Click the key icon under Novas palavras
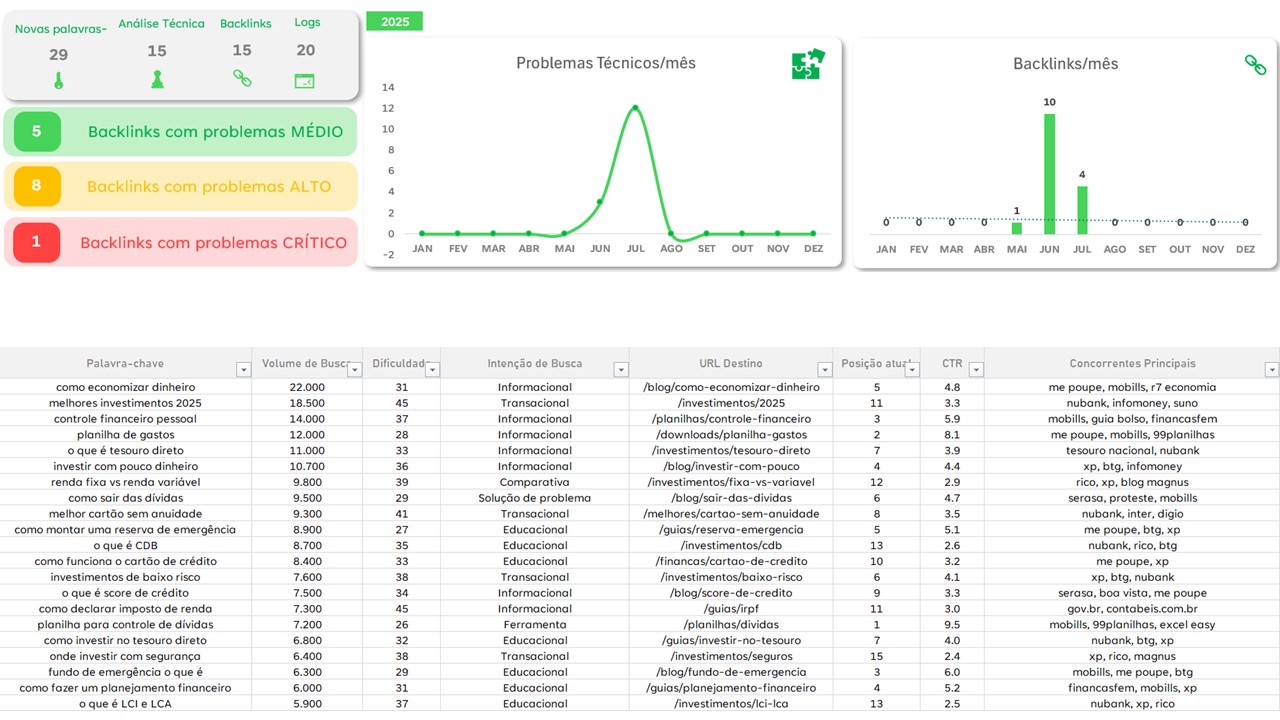The width and height of the screenshot is (1280, 720). tap(58, 80)
